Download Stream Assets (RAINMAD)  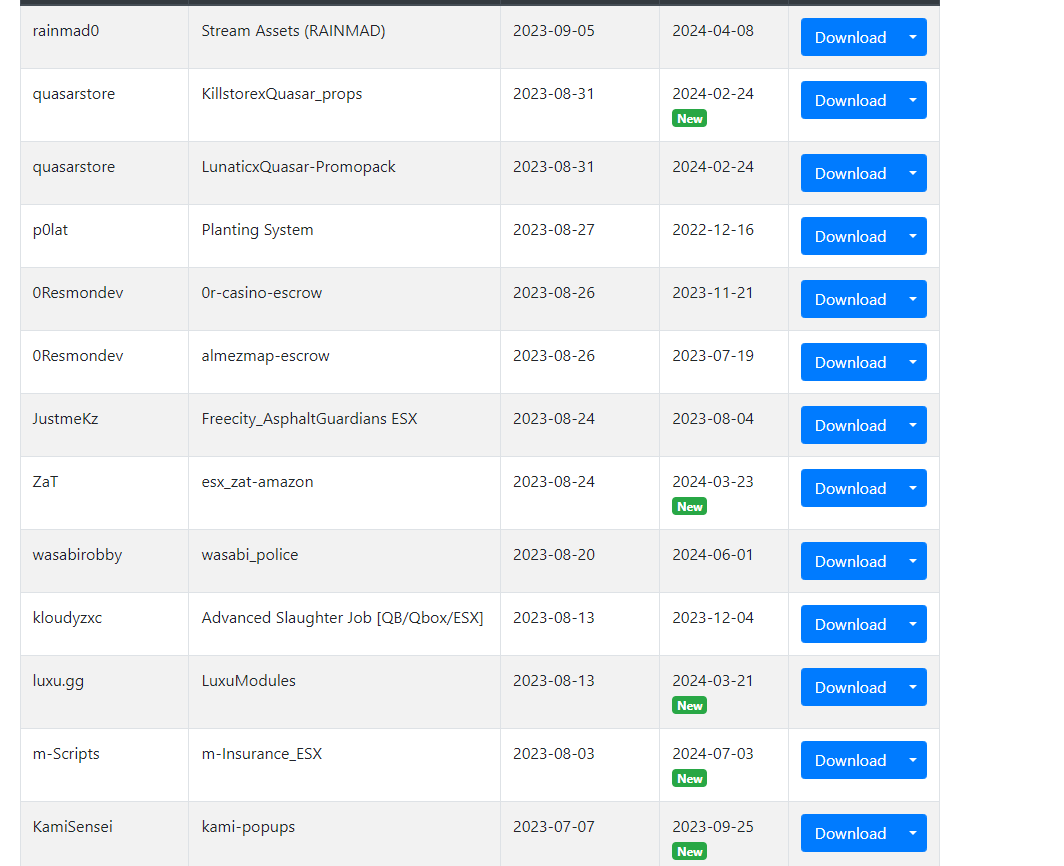[x=850, y=37]
